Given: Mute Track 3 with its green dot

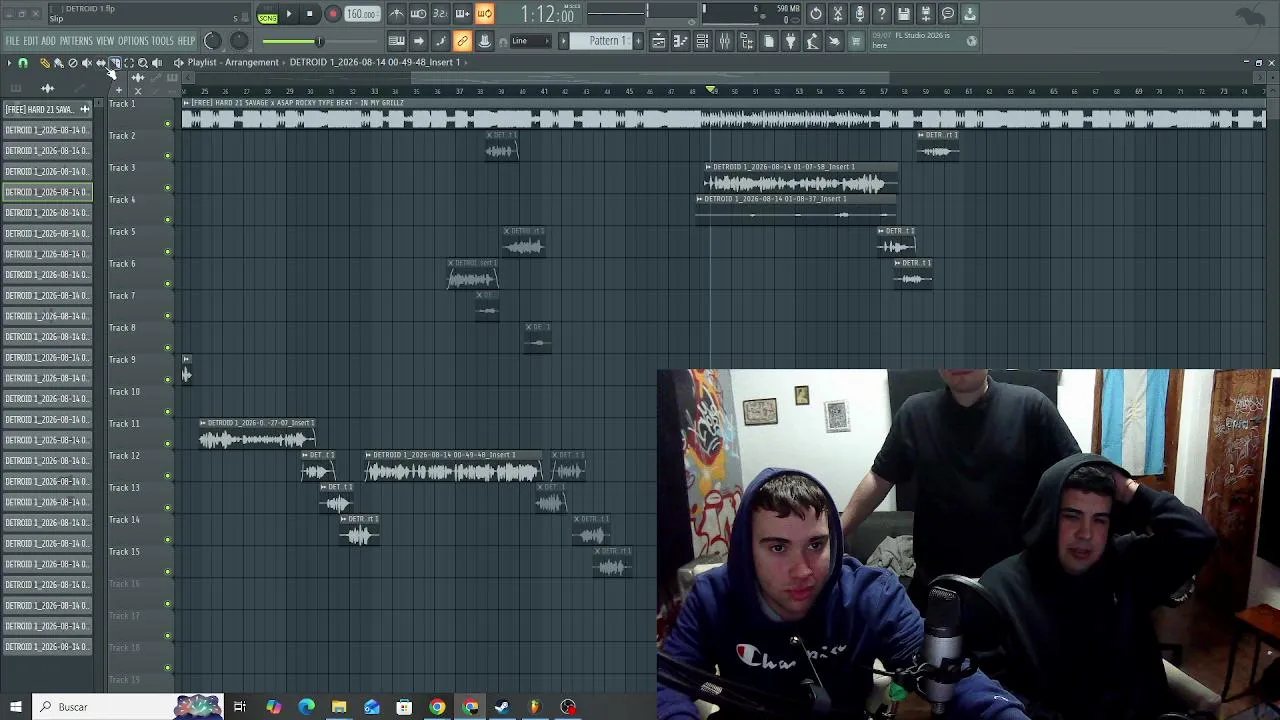Looking at the screenshot, I should [x=168, y=187].
